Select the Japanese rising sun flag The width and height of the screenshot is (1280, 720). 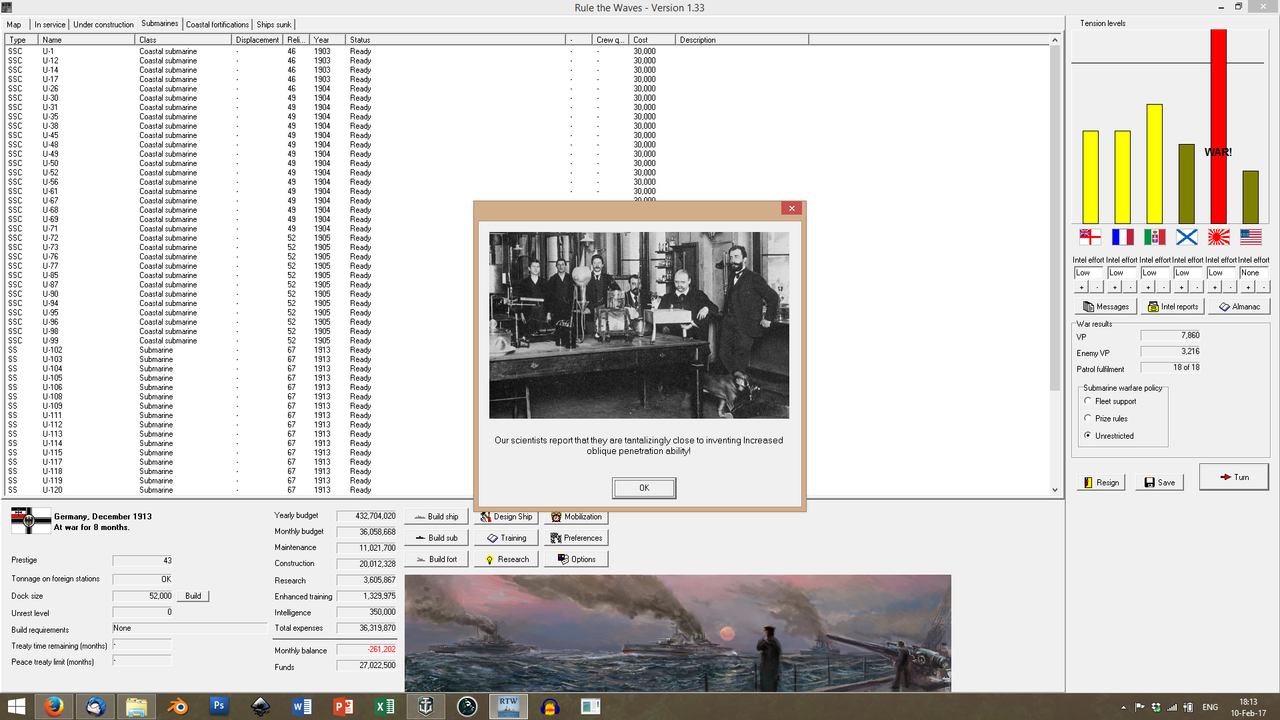pyautogui.click(x=1218, y=237)
